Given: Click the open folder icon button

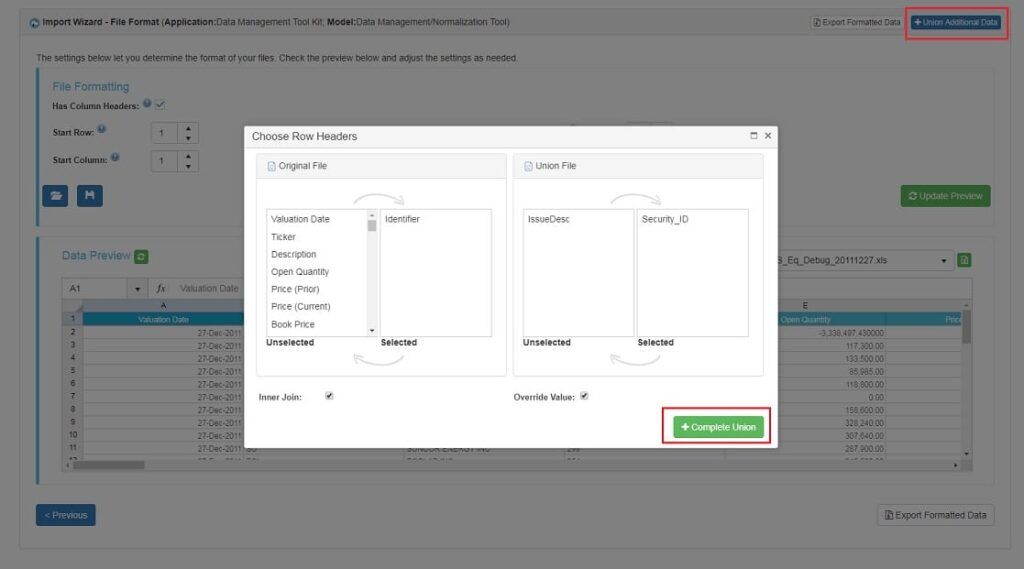Looking at the screenshot, I should 55,195.
